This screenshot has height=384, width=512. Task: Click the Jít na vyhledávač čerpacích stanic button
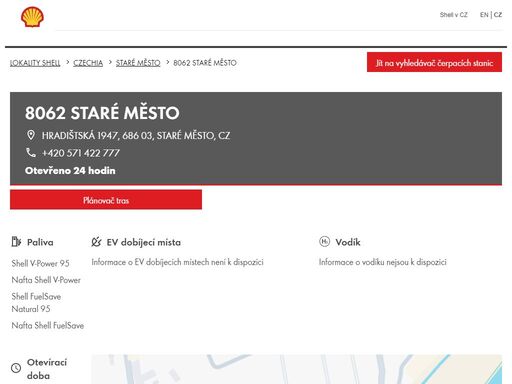click(434, 62)
